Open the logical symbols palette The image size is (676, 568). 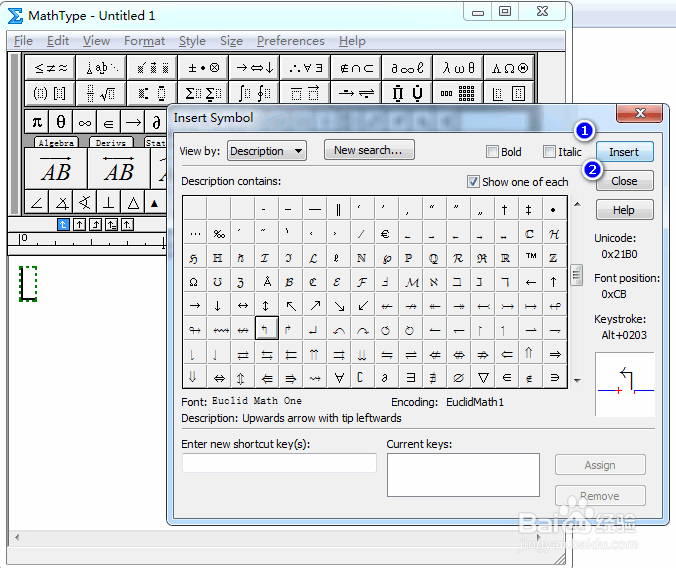point(305,68)
